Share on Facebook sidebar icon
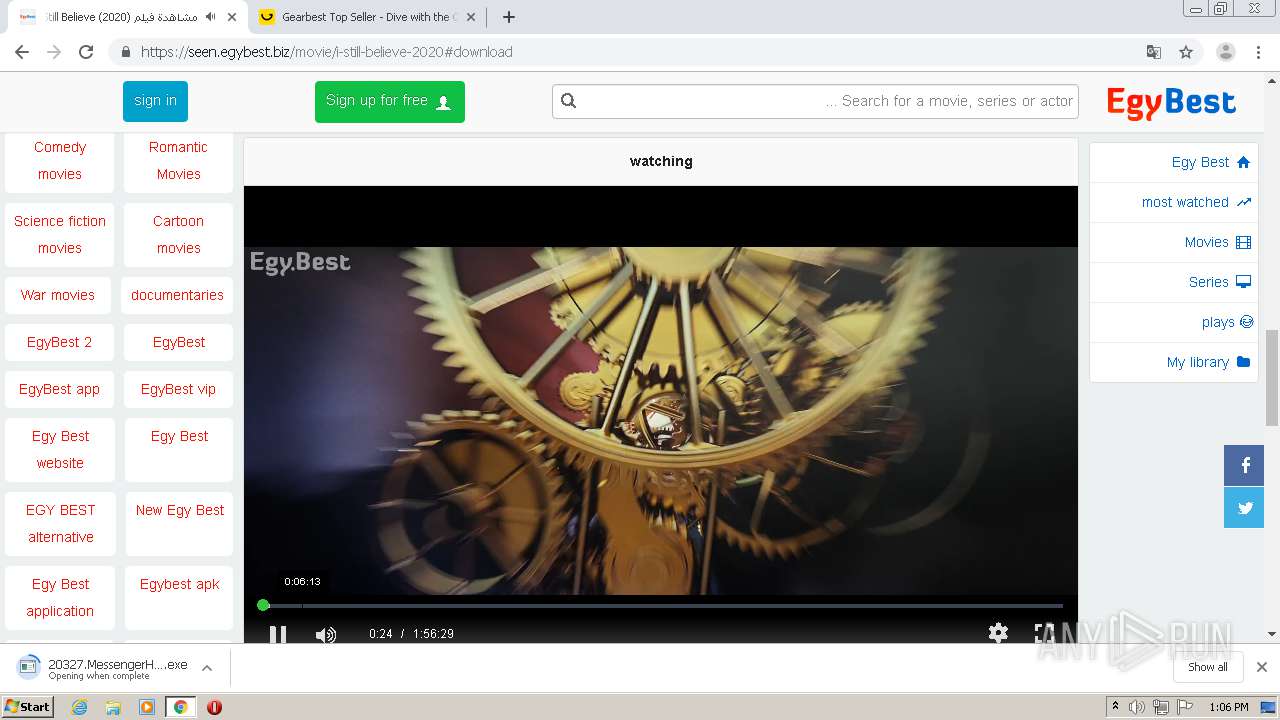The height and width of the screenshot is (720, 1280). pos(1244,465)
